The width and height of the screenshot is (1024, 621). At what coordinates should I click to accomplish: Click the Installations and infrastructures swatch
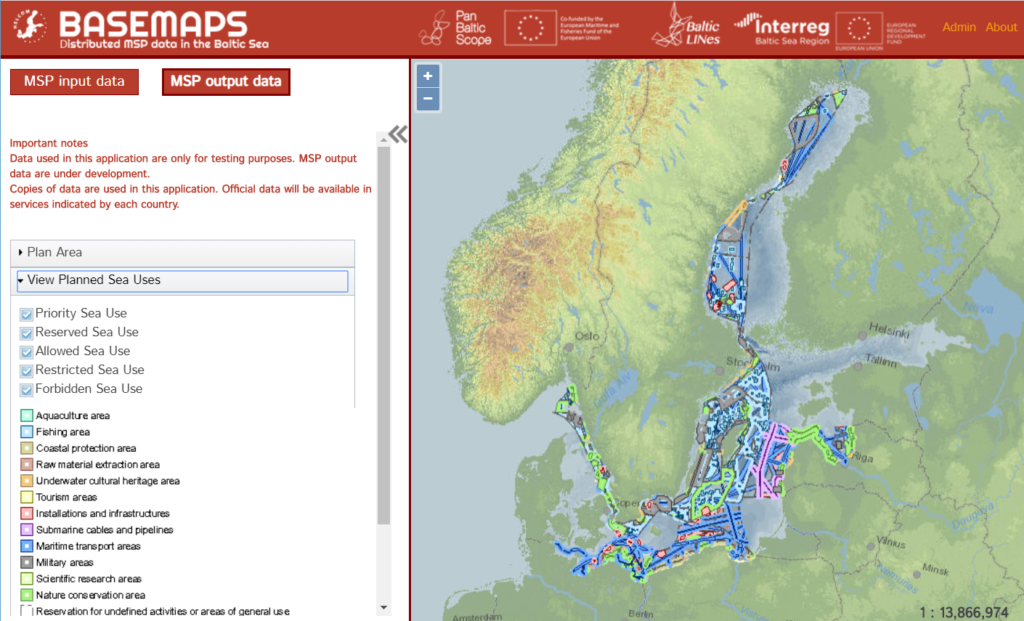[x=26, y=513]
